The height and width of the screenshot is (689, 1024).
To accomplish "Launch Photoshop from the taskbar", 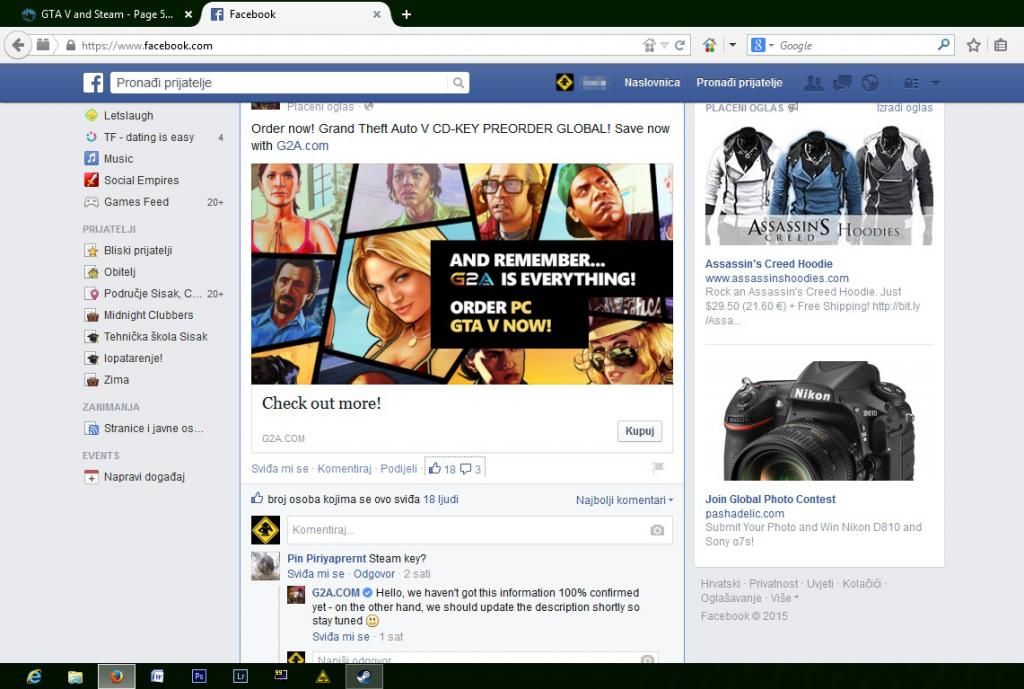I will coord(199,676).
